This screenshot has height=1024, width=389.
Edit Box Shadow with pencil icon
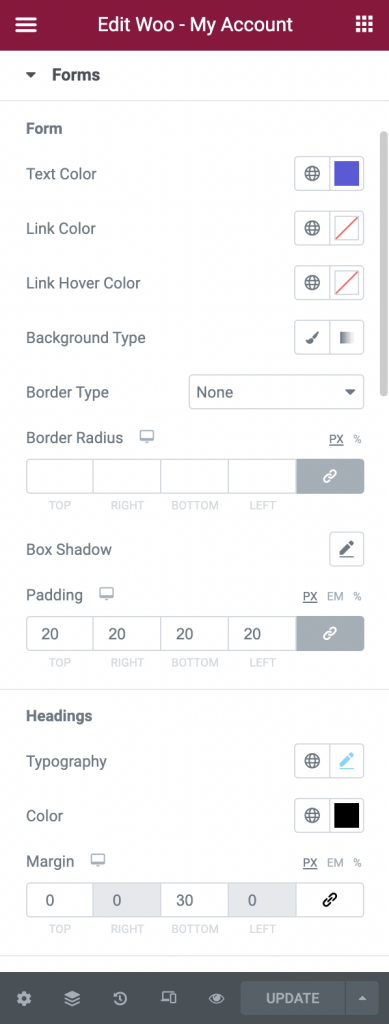pos(347,549)
